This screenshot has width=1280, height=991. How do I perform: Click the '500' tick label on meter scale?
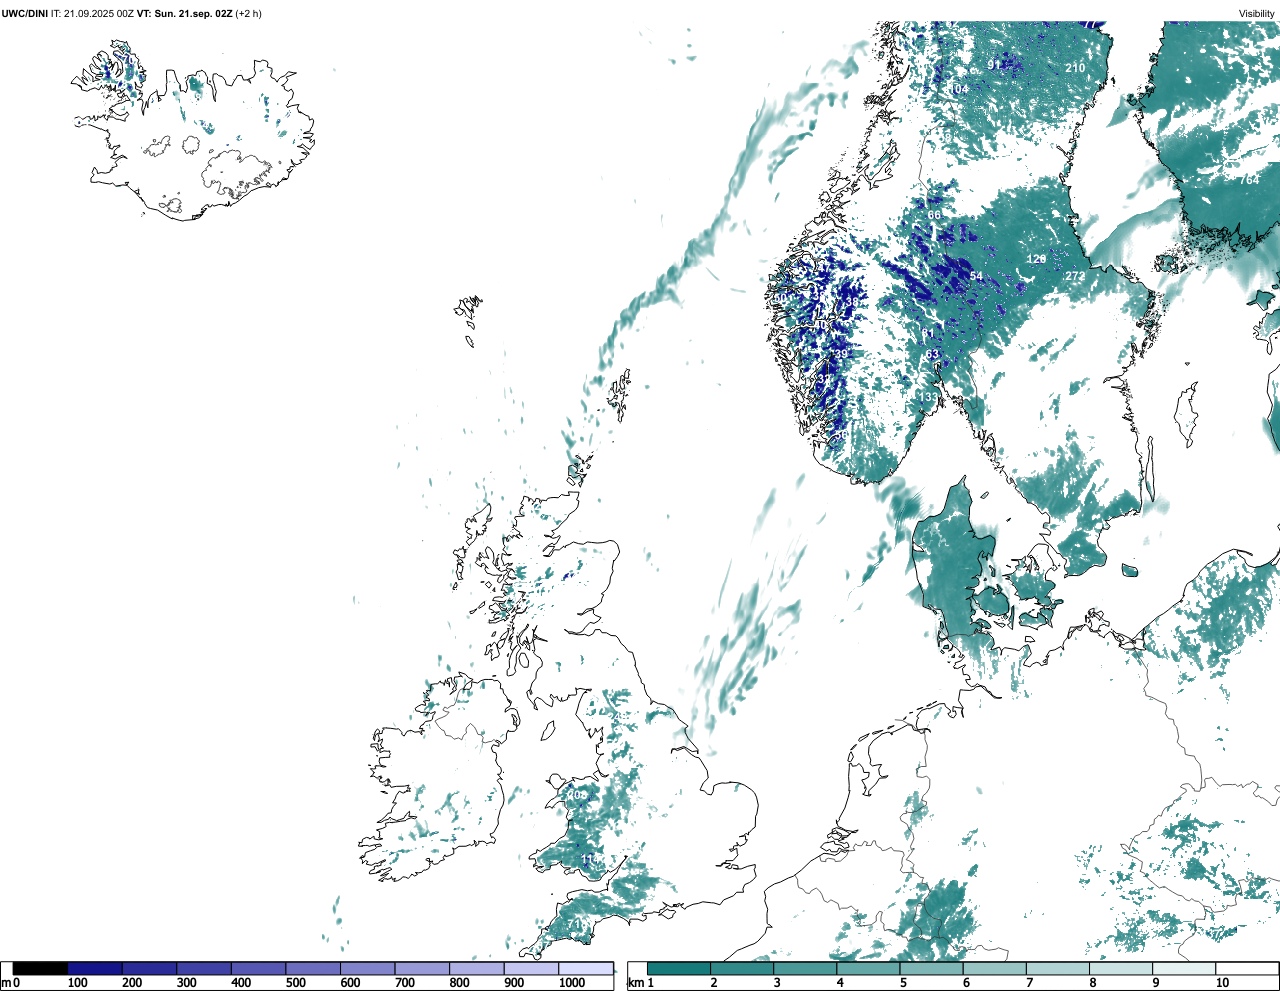click(296, 983)
